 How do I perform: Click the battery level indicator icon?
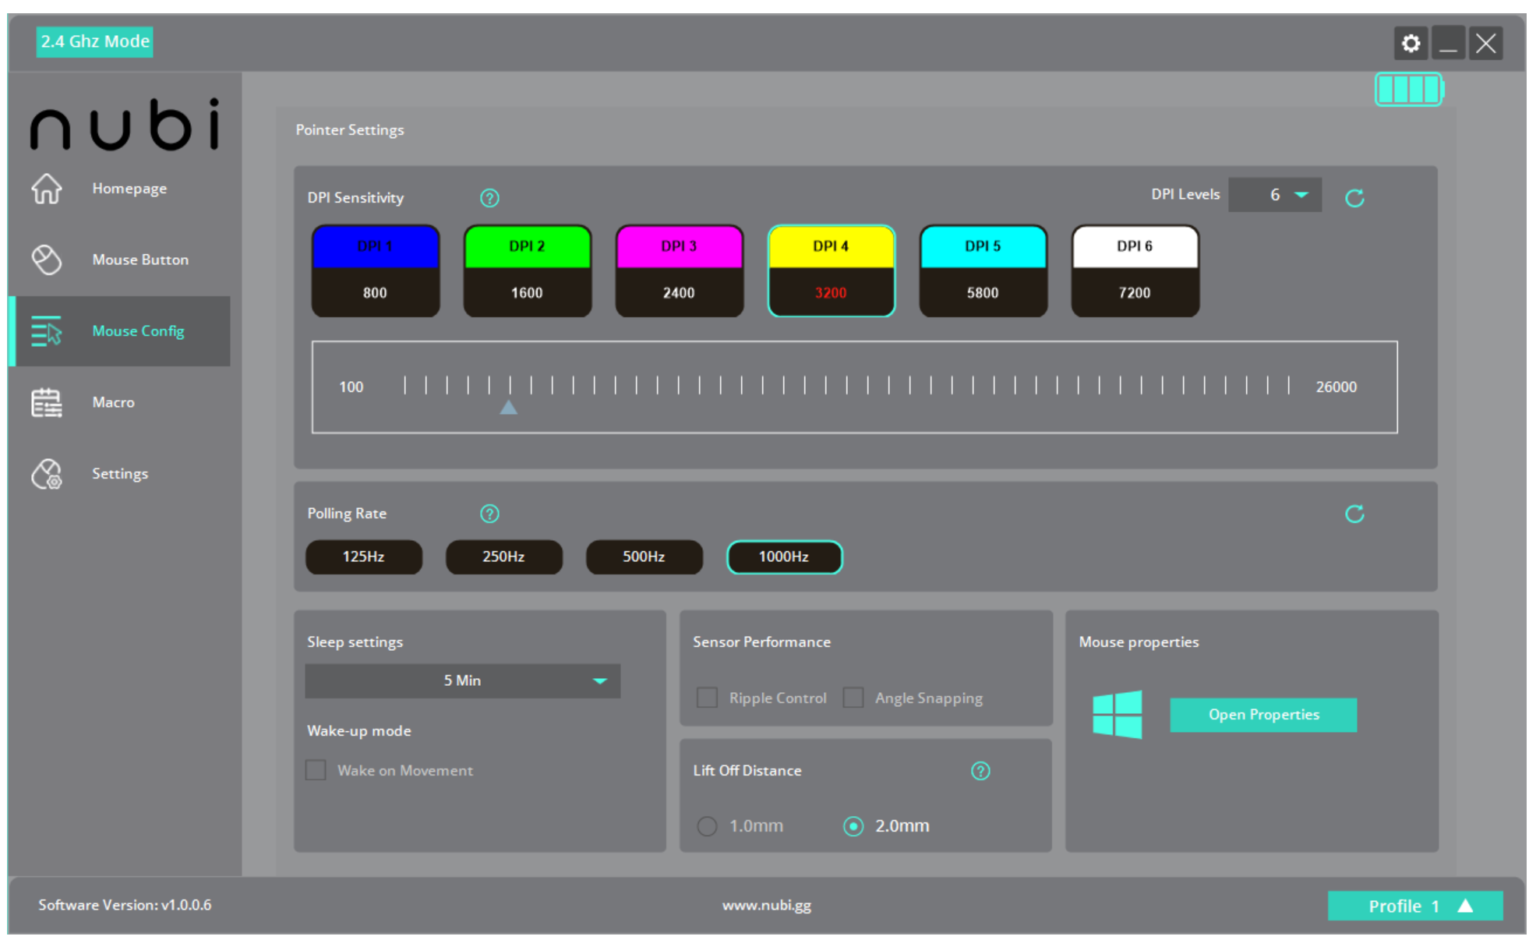pyautogui.click(x=1408, y=90)
